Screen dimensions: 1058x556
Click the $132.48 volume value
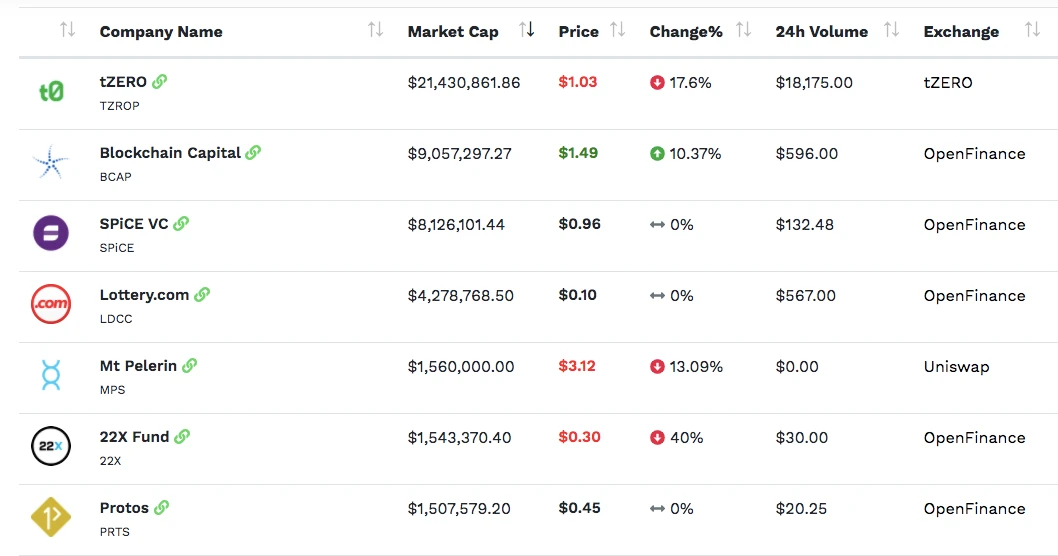click(805, 224)
